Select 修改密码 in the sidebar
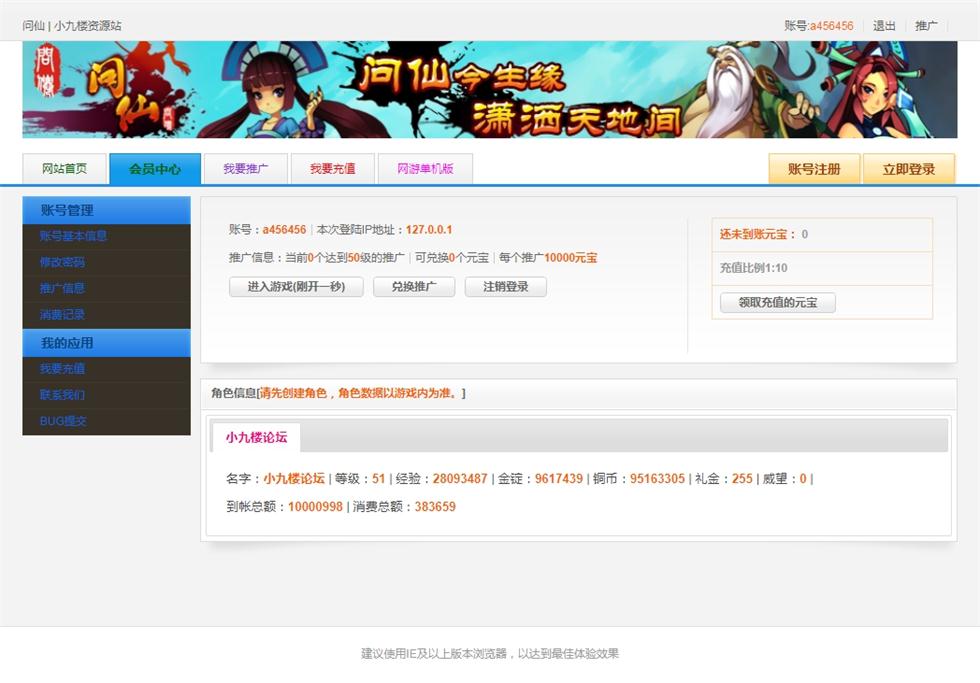 coord(62,262)
